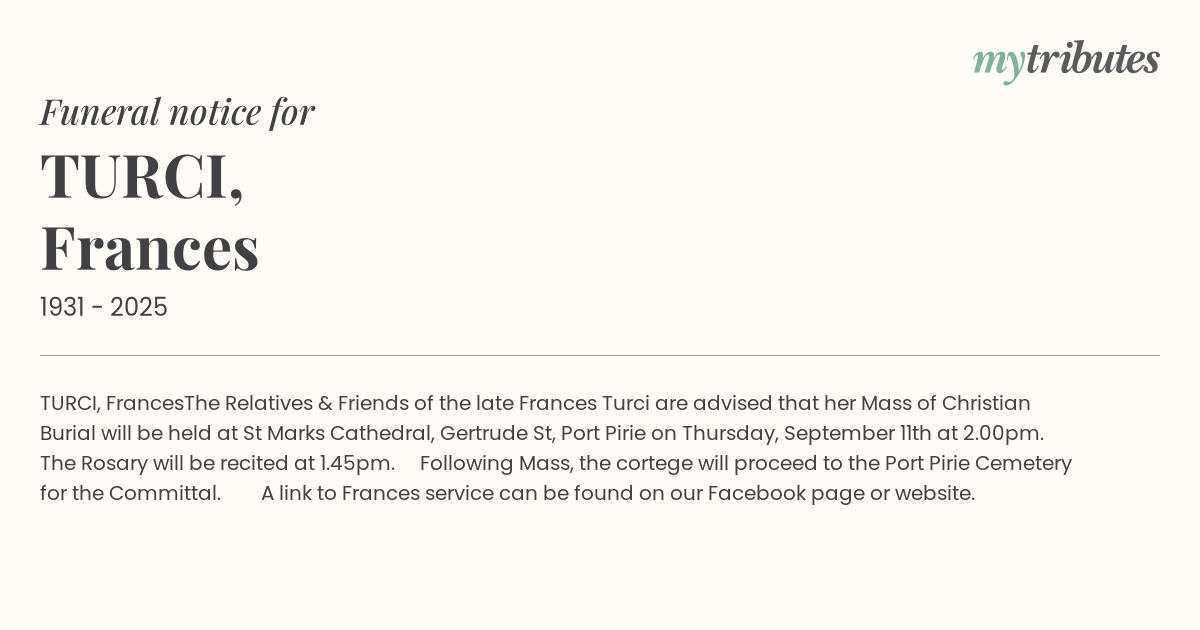
Task: Click the mytributes logo
Action: tap(1066, 60)
